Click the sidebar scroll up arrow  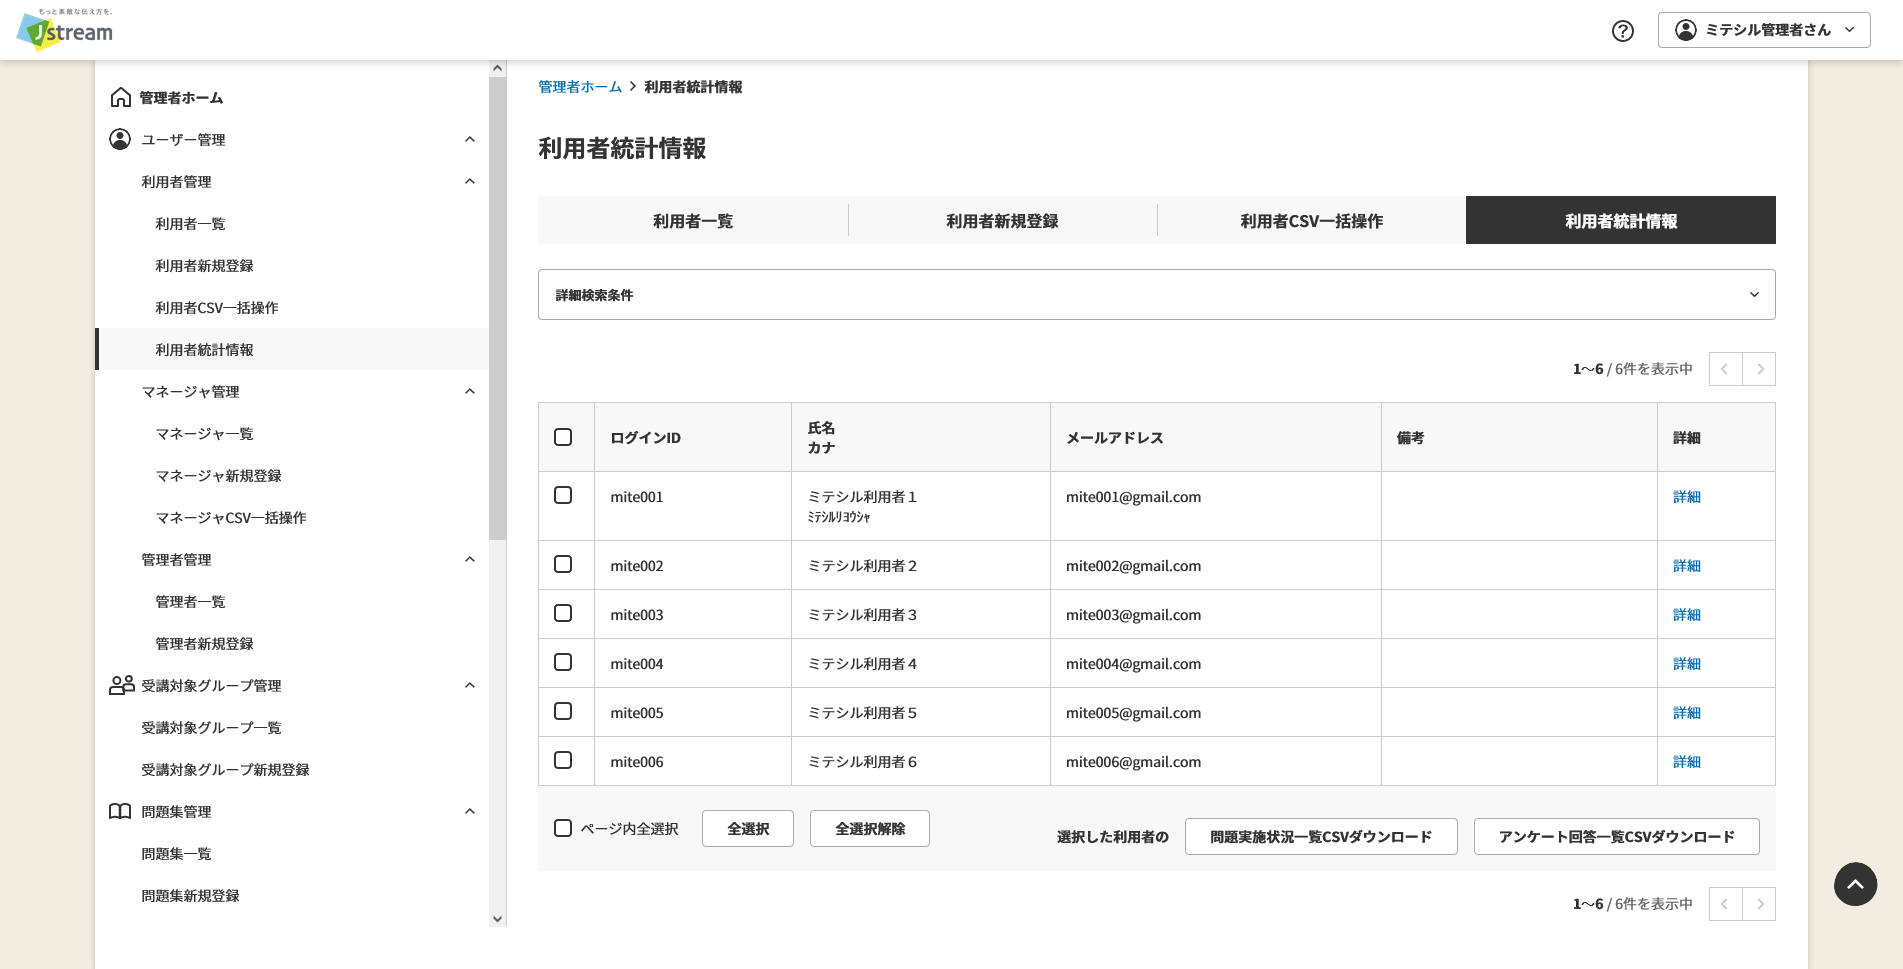pyautogui.click(x=497, y=68)
